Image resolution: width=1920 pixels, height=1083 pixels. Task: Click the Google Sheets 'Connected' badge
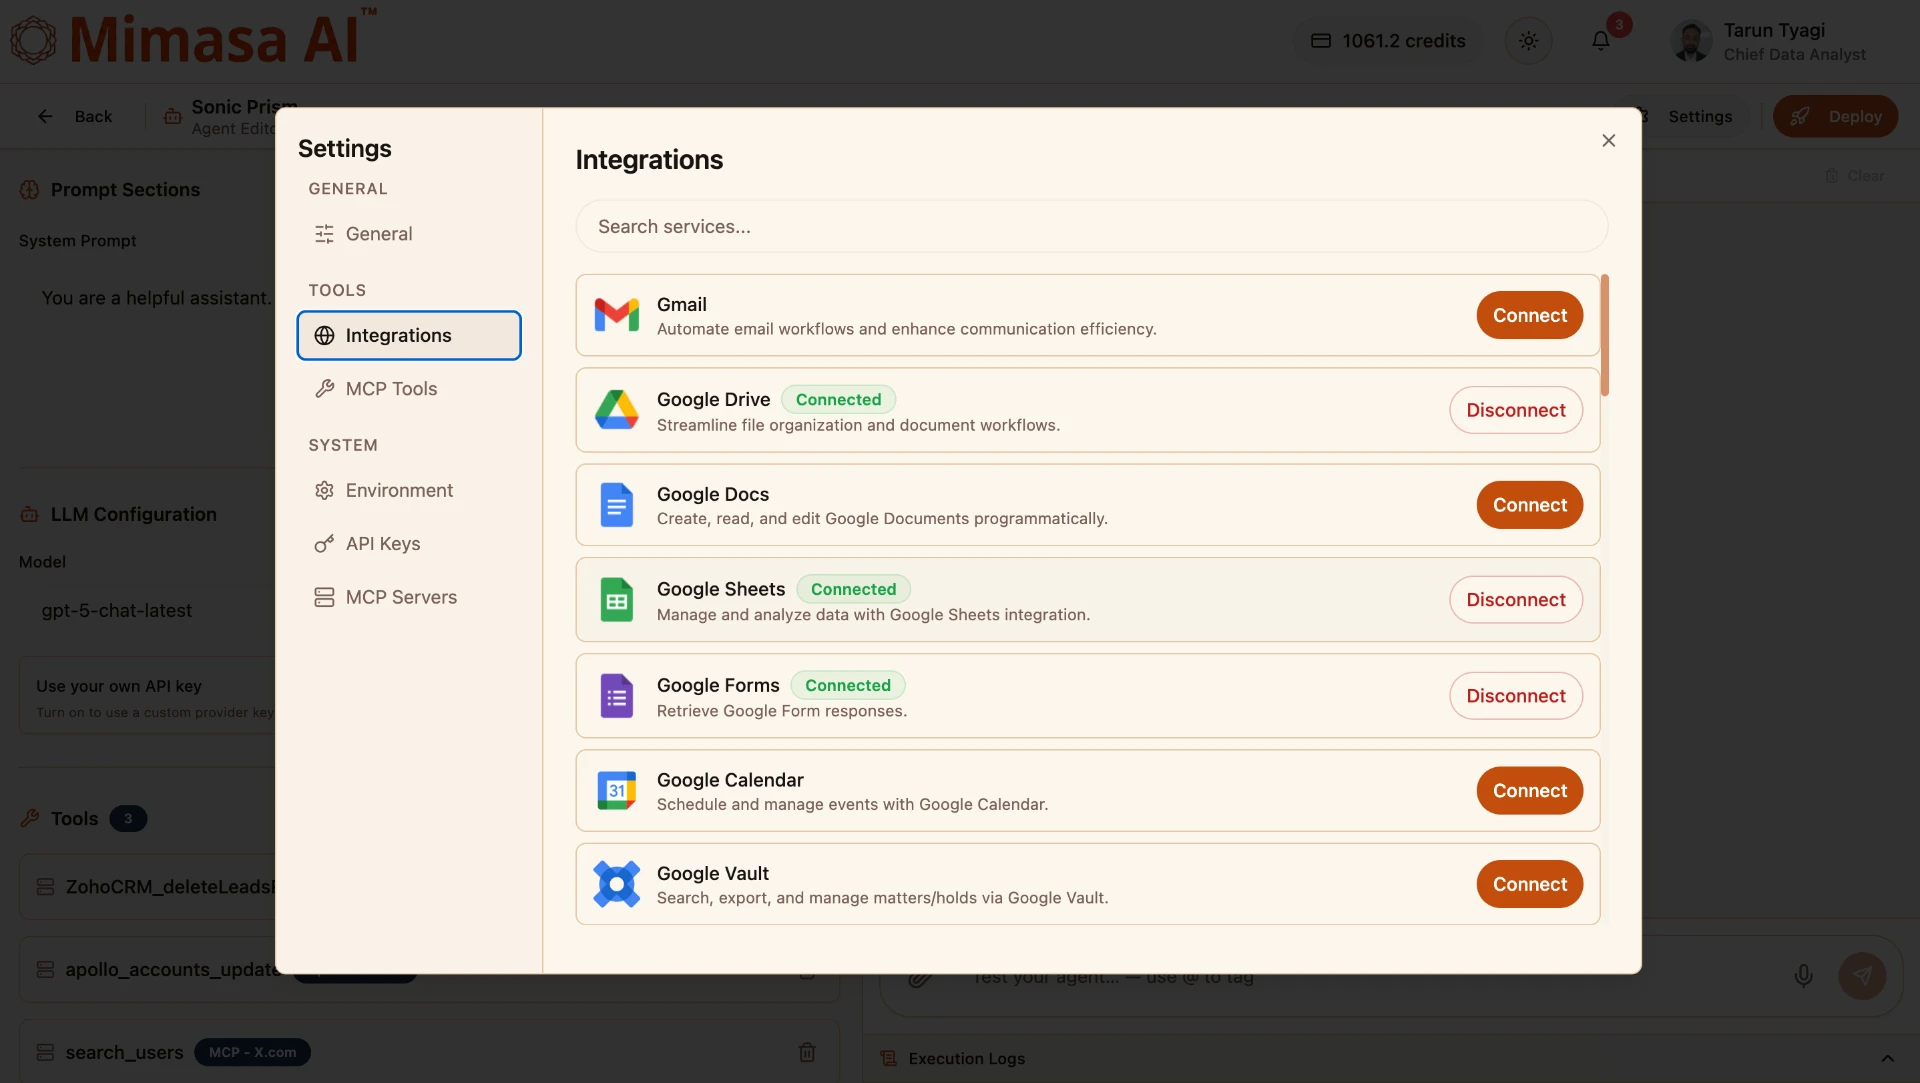(853, 589)
